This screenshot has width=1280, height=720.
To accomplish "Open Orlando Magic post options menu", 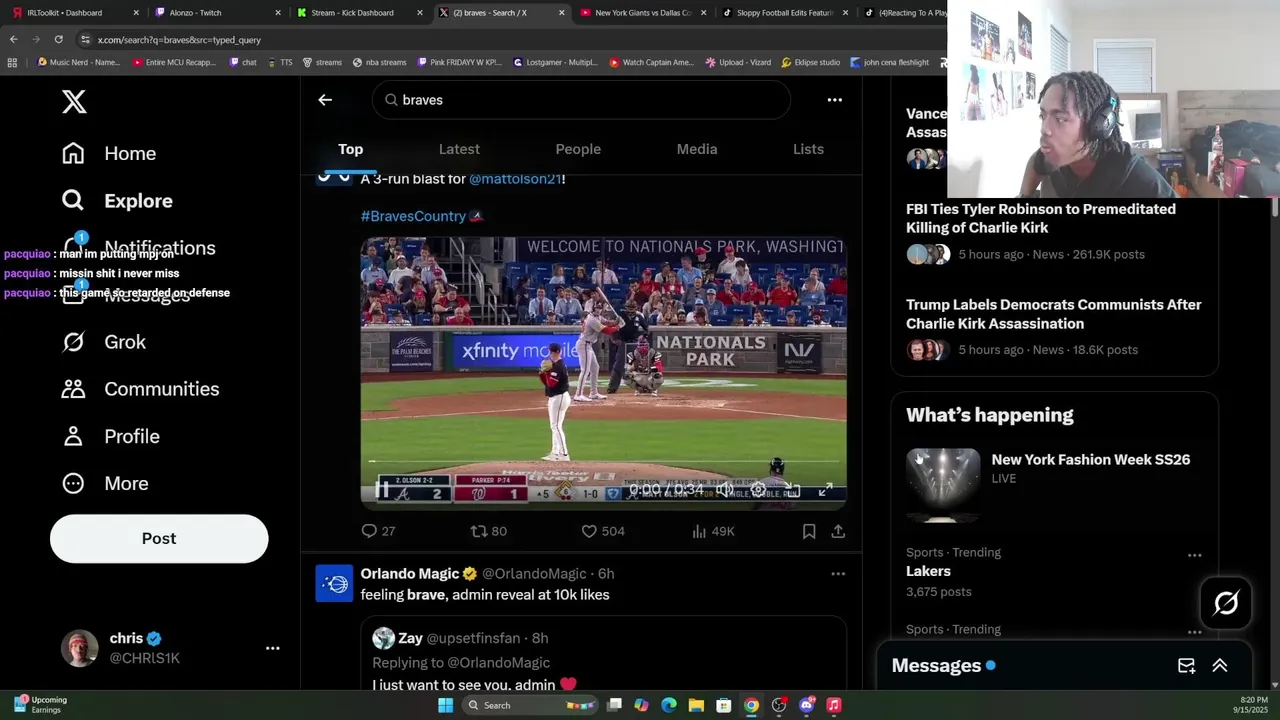I will [x=838, y=574].
